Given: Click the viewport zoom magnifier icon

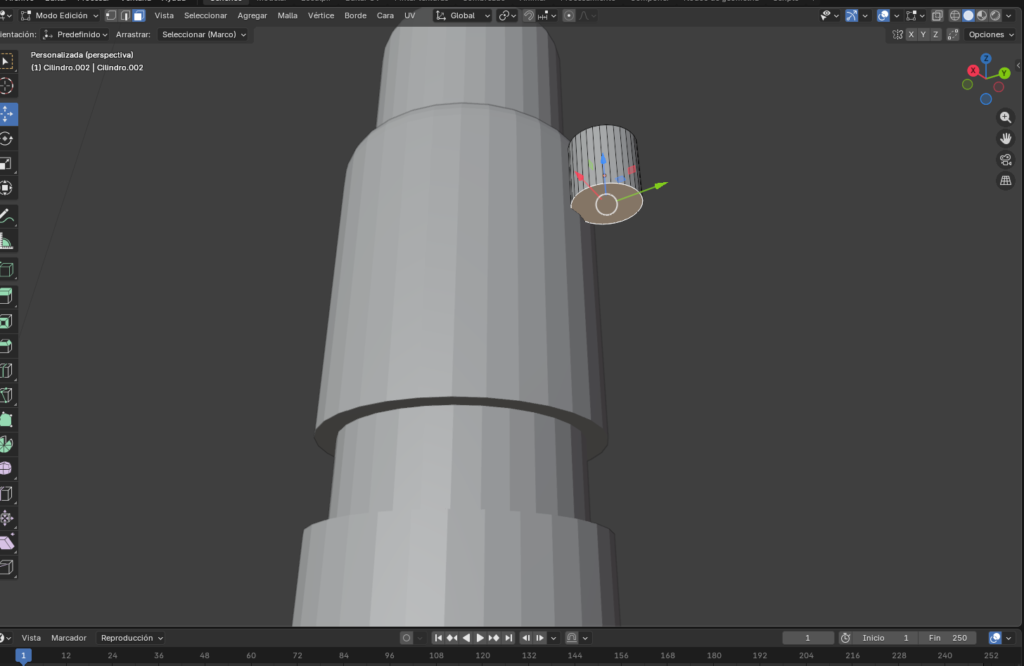Looking at the screenshot, I should 1006,118.
